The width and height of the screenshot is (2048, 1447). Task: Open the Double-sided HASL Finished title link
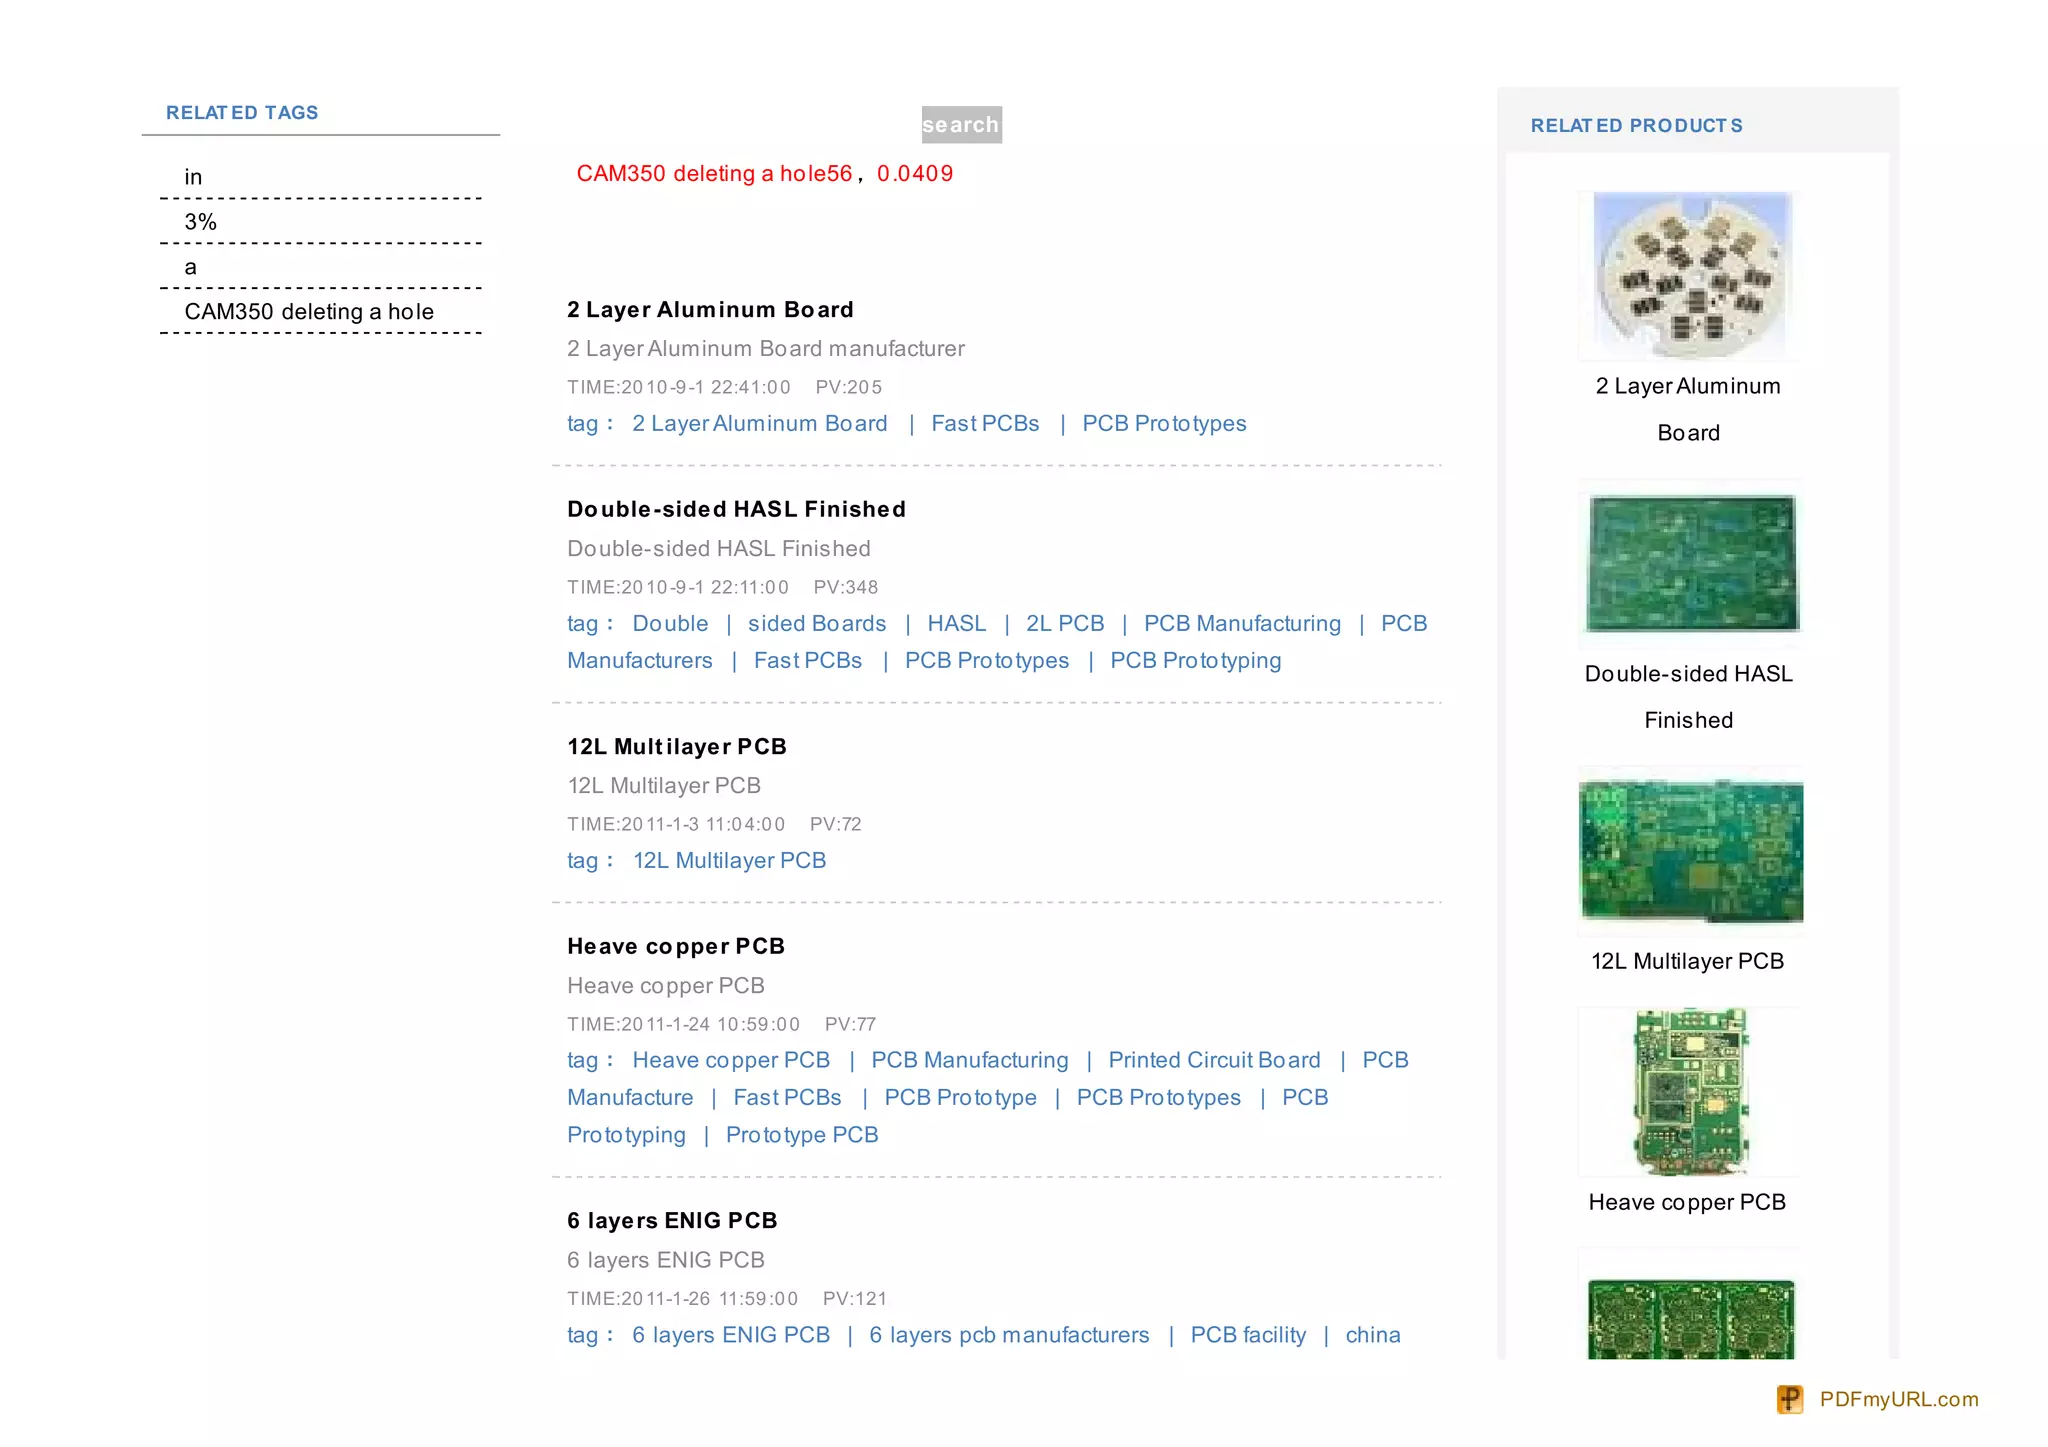coord(736,509)
